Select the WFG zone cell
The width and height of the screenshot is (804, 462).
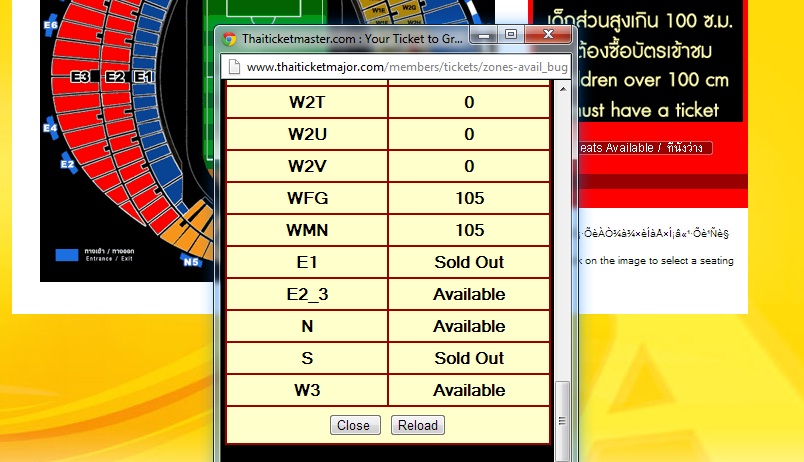tap(307, 198)
